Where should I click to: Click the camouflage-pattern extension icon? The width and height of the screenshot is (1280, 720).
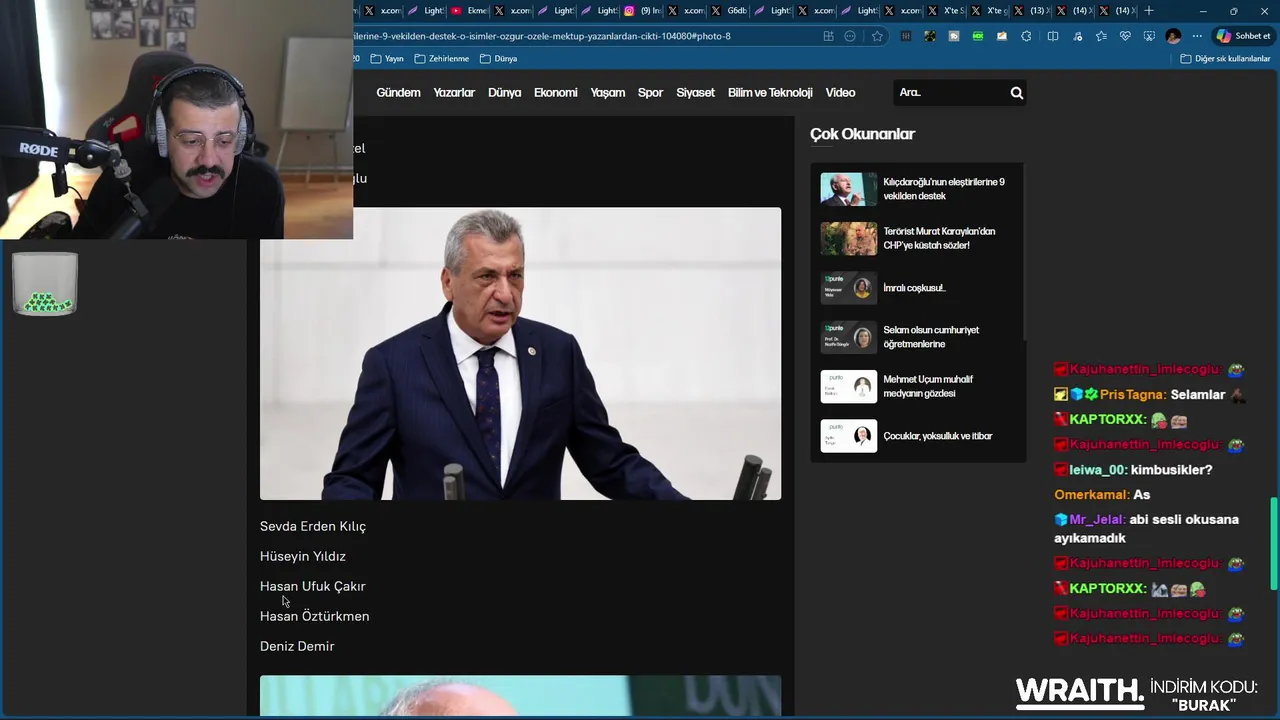pyautogui.click(x=930, y=36)
